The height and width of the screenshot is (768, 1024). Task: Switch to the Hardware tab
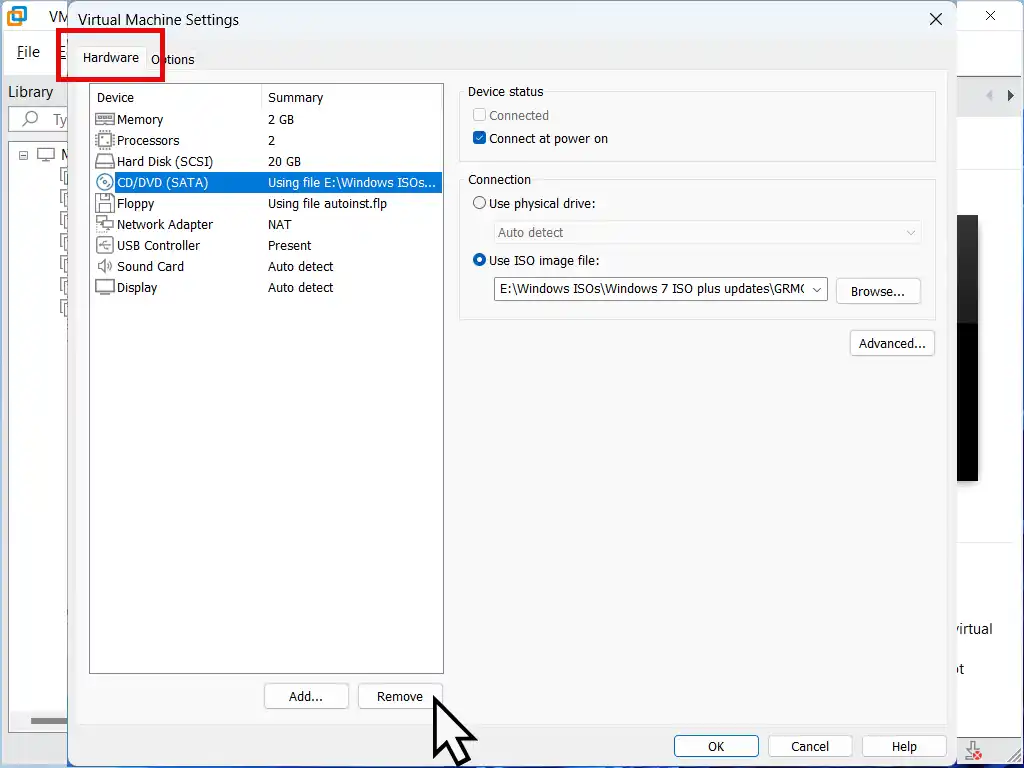[x=110, y=57]
